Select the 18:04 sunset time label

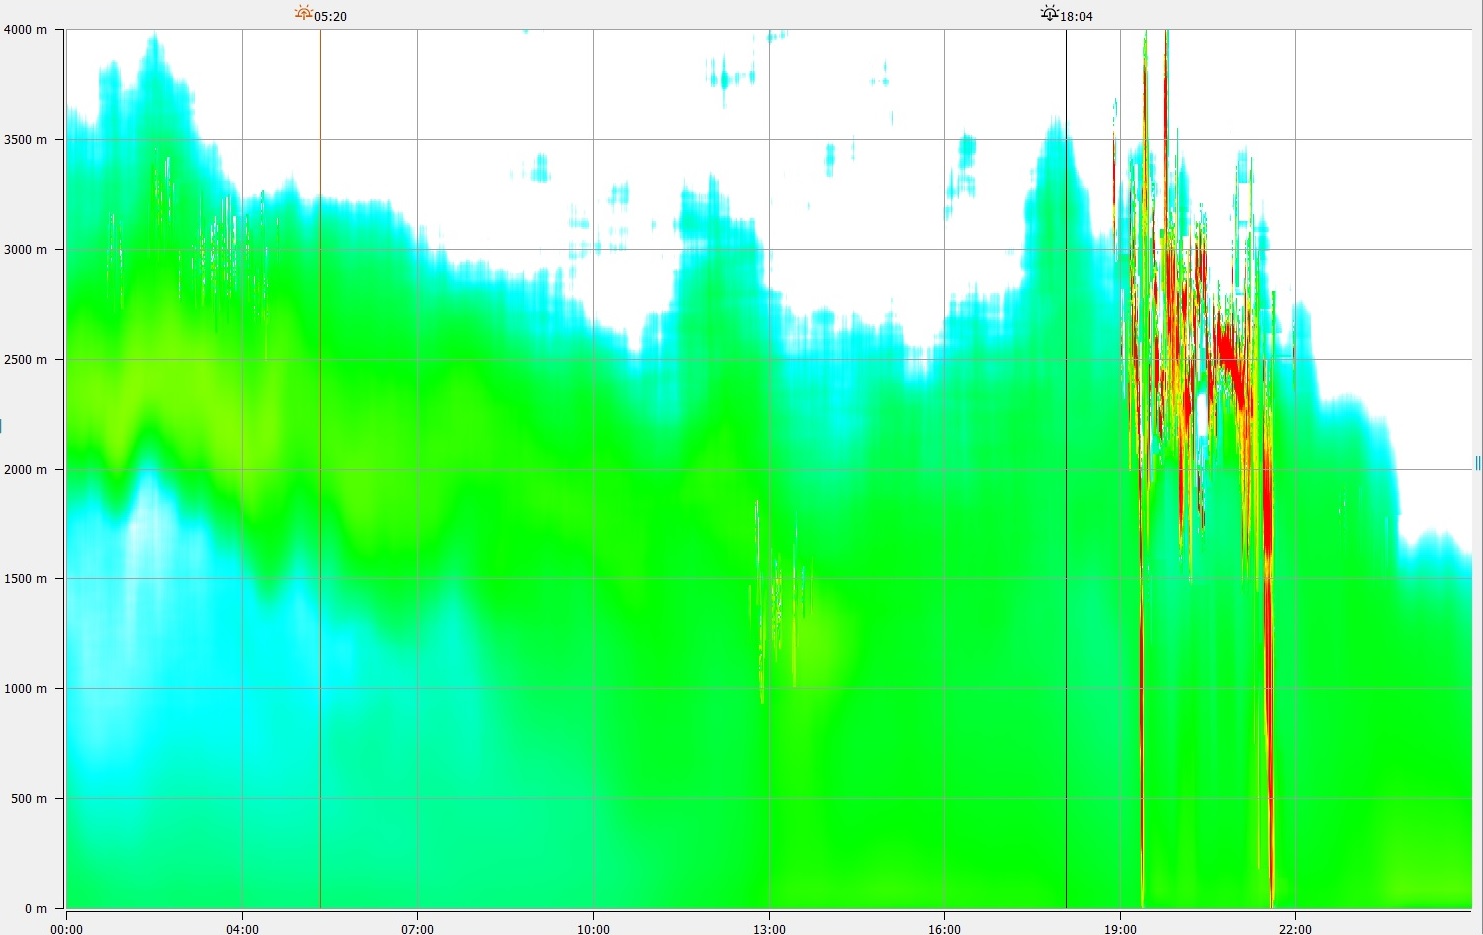click(1077, 17)
